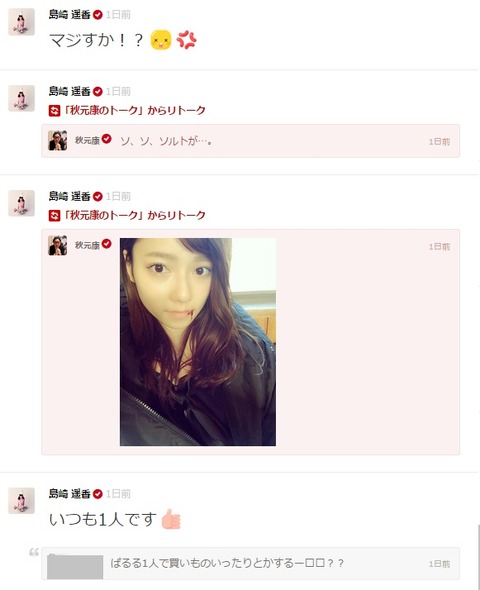The width and height of the screenshot is (480, 590).
Task: Click the scrollbar thumb on the right edge
Action: pos(478,557)
